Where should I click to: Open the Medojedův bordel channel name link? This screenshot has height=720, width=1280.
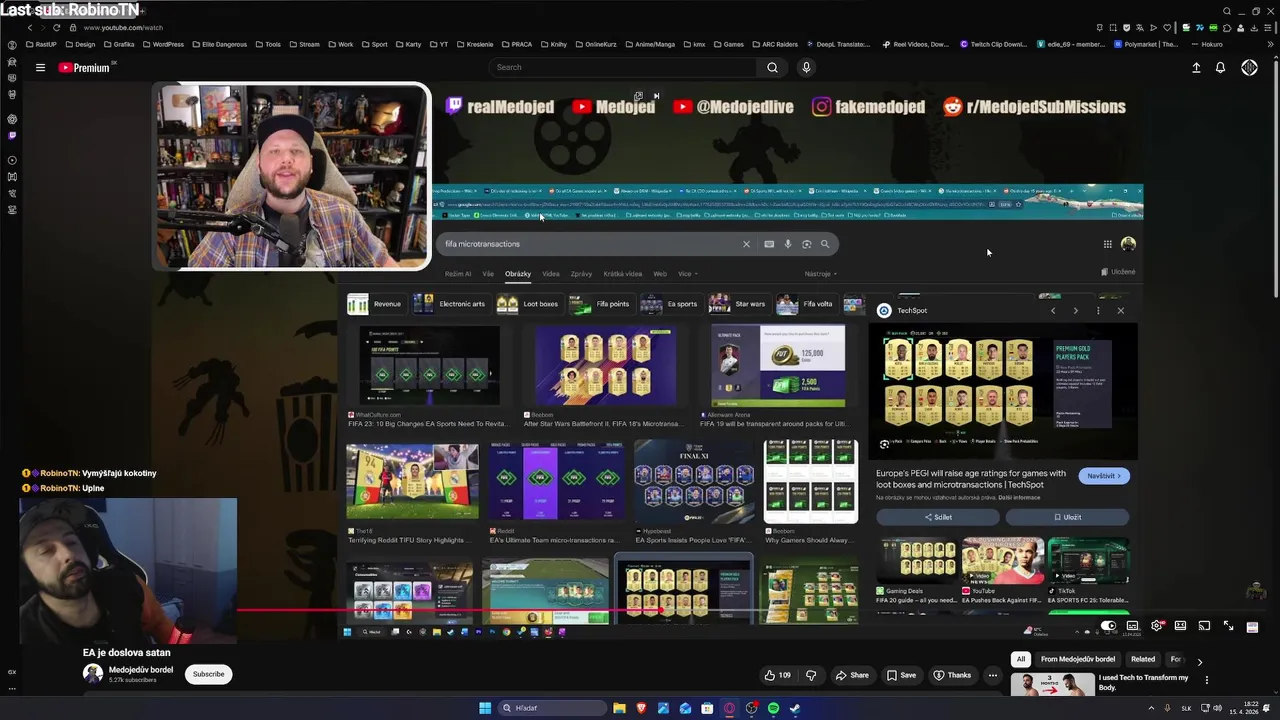click(140, 669)
